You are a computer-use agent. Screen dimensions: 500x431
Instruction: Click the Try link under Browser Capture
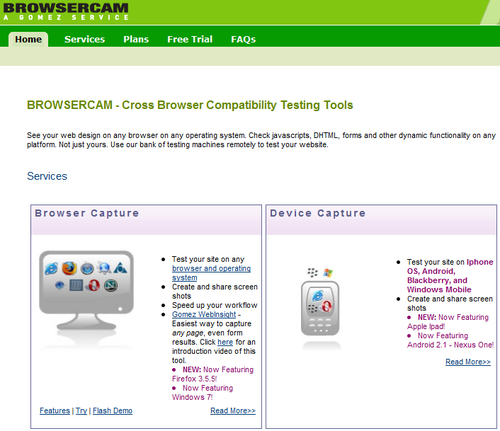(81, 411)
